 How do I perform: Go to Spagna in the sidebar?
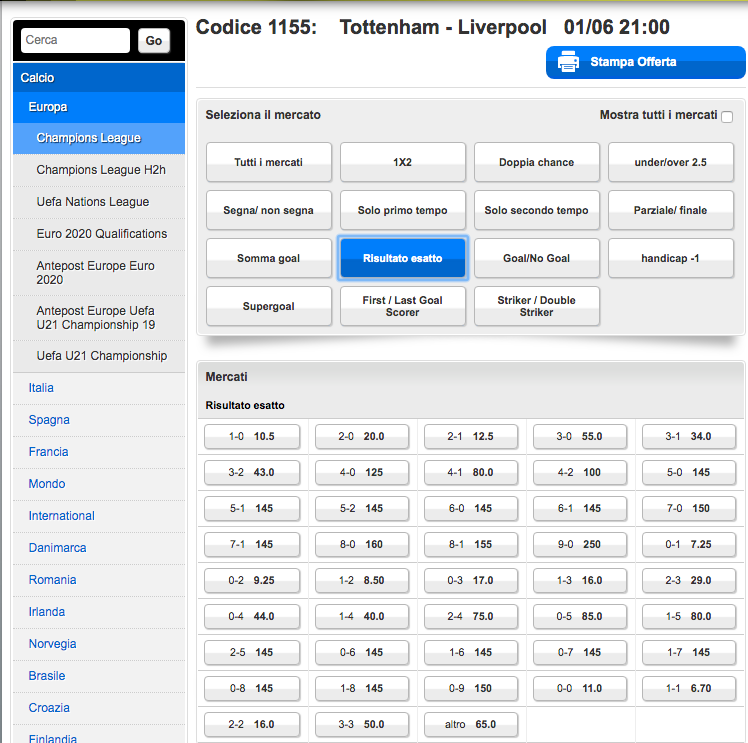pyautogui.click(x=49, y=420)
